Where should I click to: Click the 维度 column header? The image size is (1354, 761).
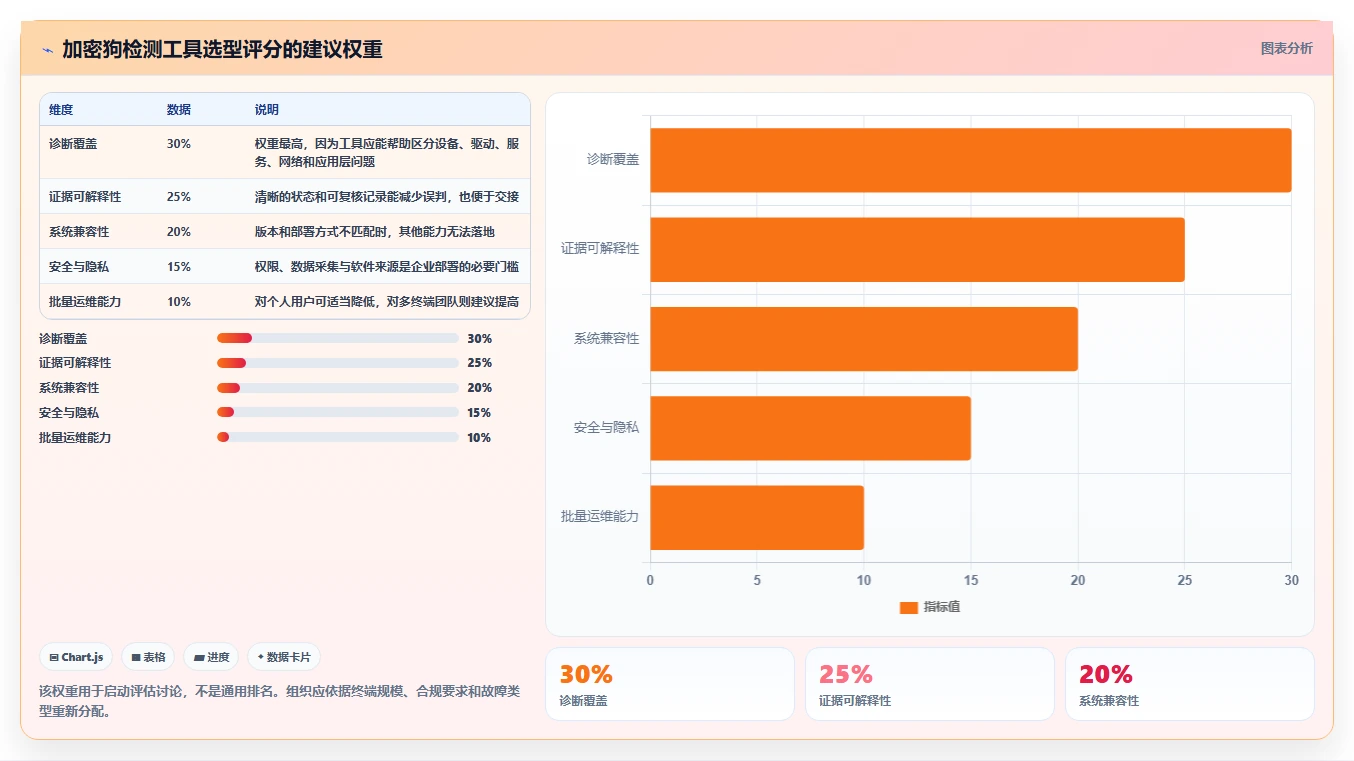coord(61,109)
